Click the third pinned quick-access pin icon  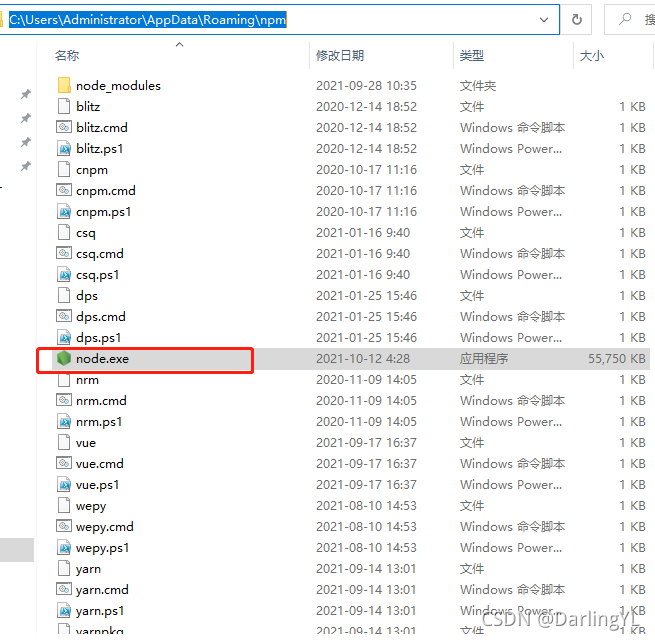coord(26,142)
